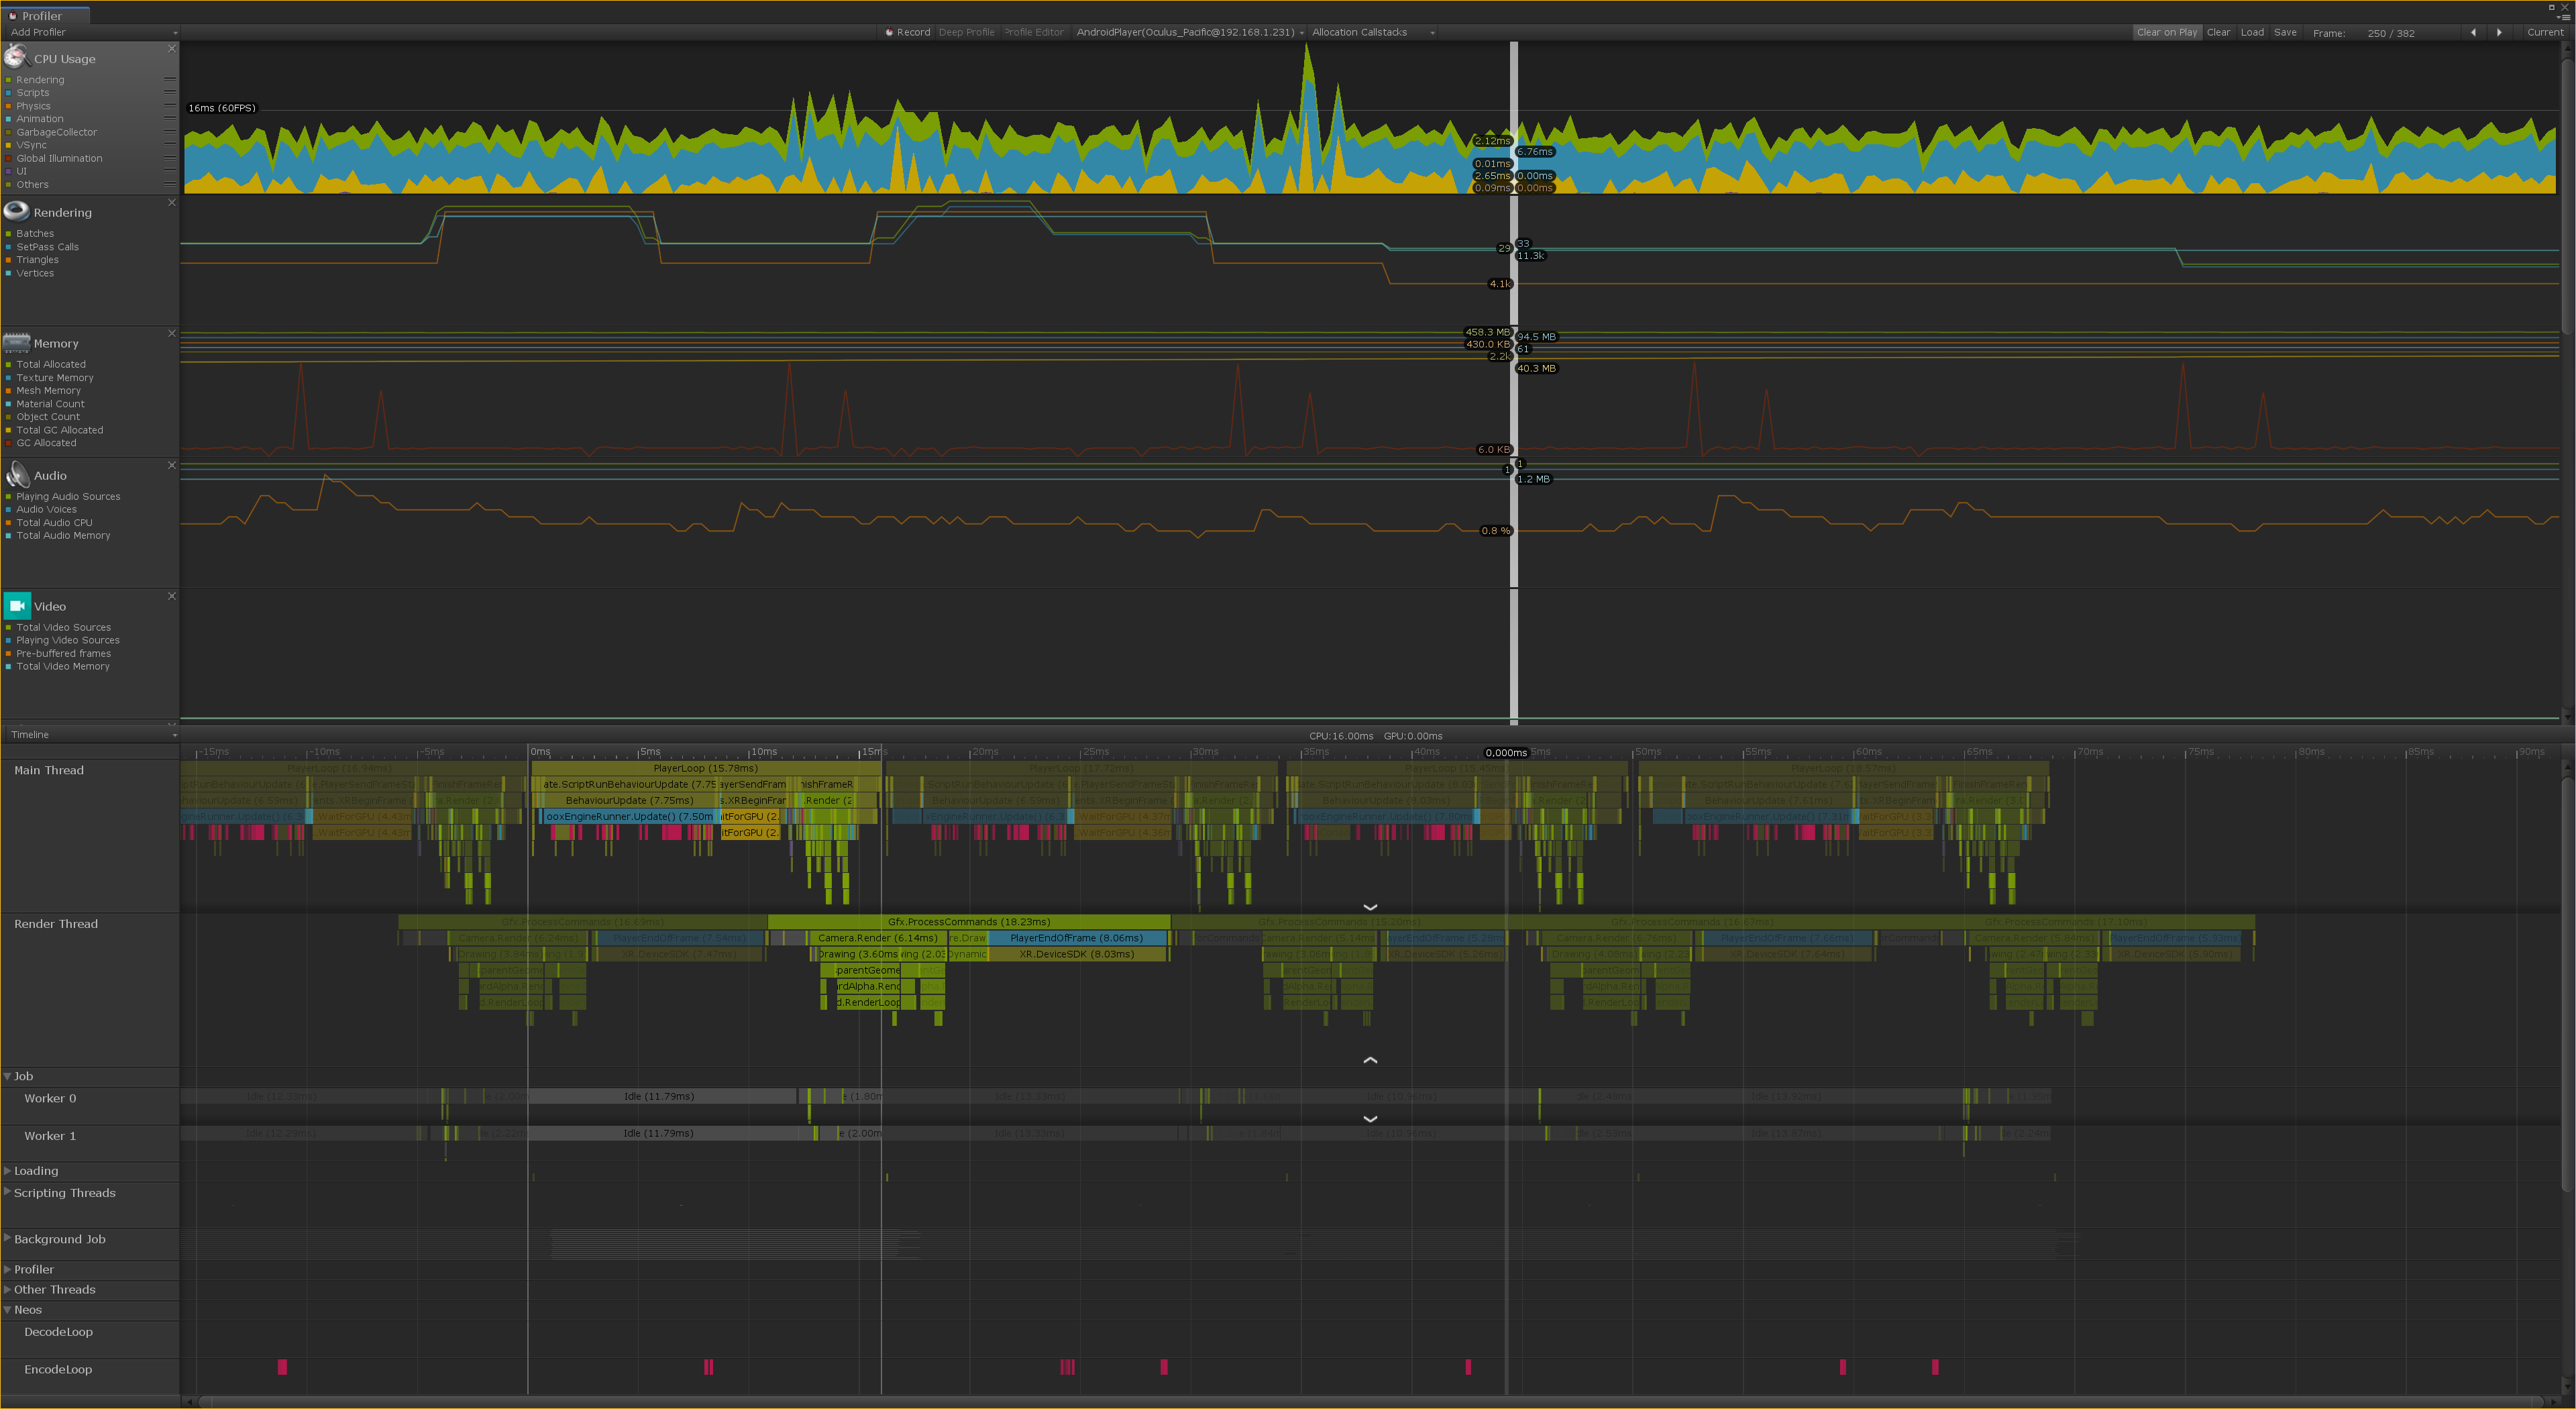
Task: Close the Rendering profiler module
Action: click(171, 202)
